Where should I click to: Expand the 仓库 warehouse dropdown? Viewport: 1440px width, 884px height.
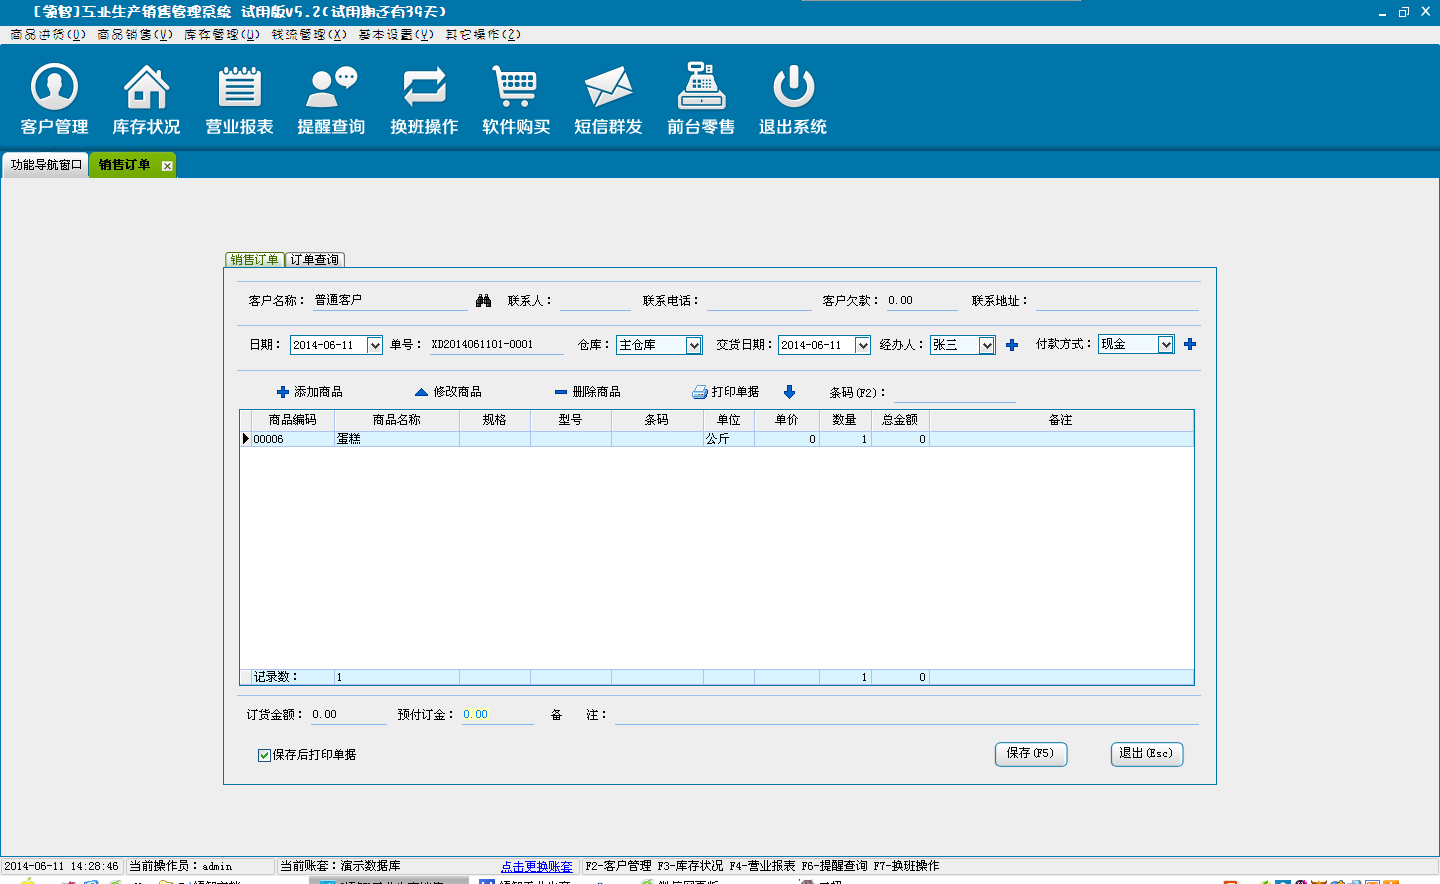[x=693, y=345]
